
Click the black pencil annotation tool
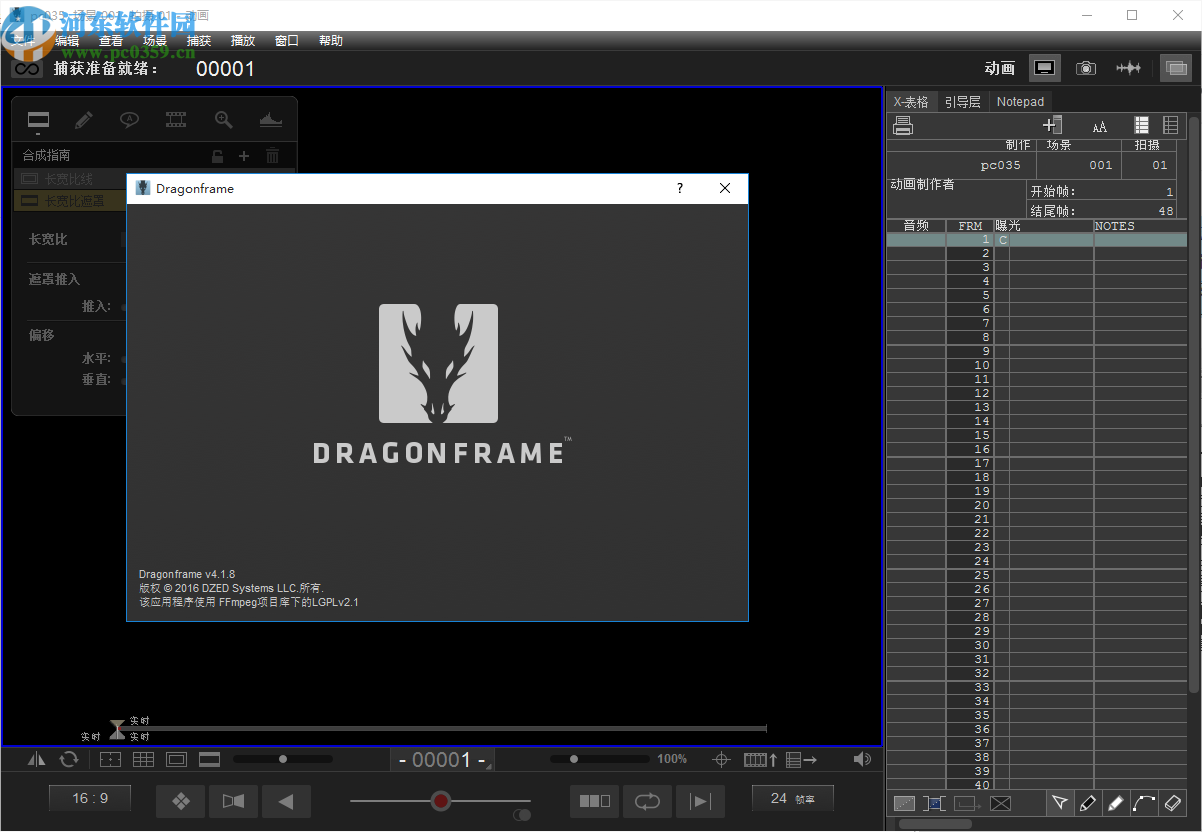pyautogui.click(x=1088, y=803)
